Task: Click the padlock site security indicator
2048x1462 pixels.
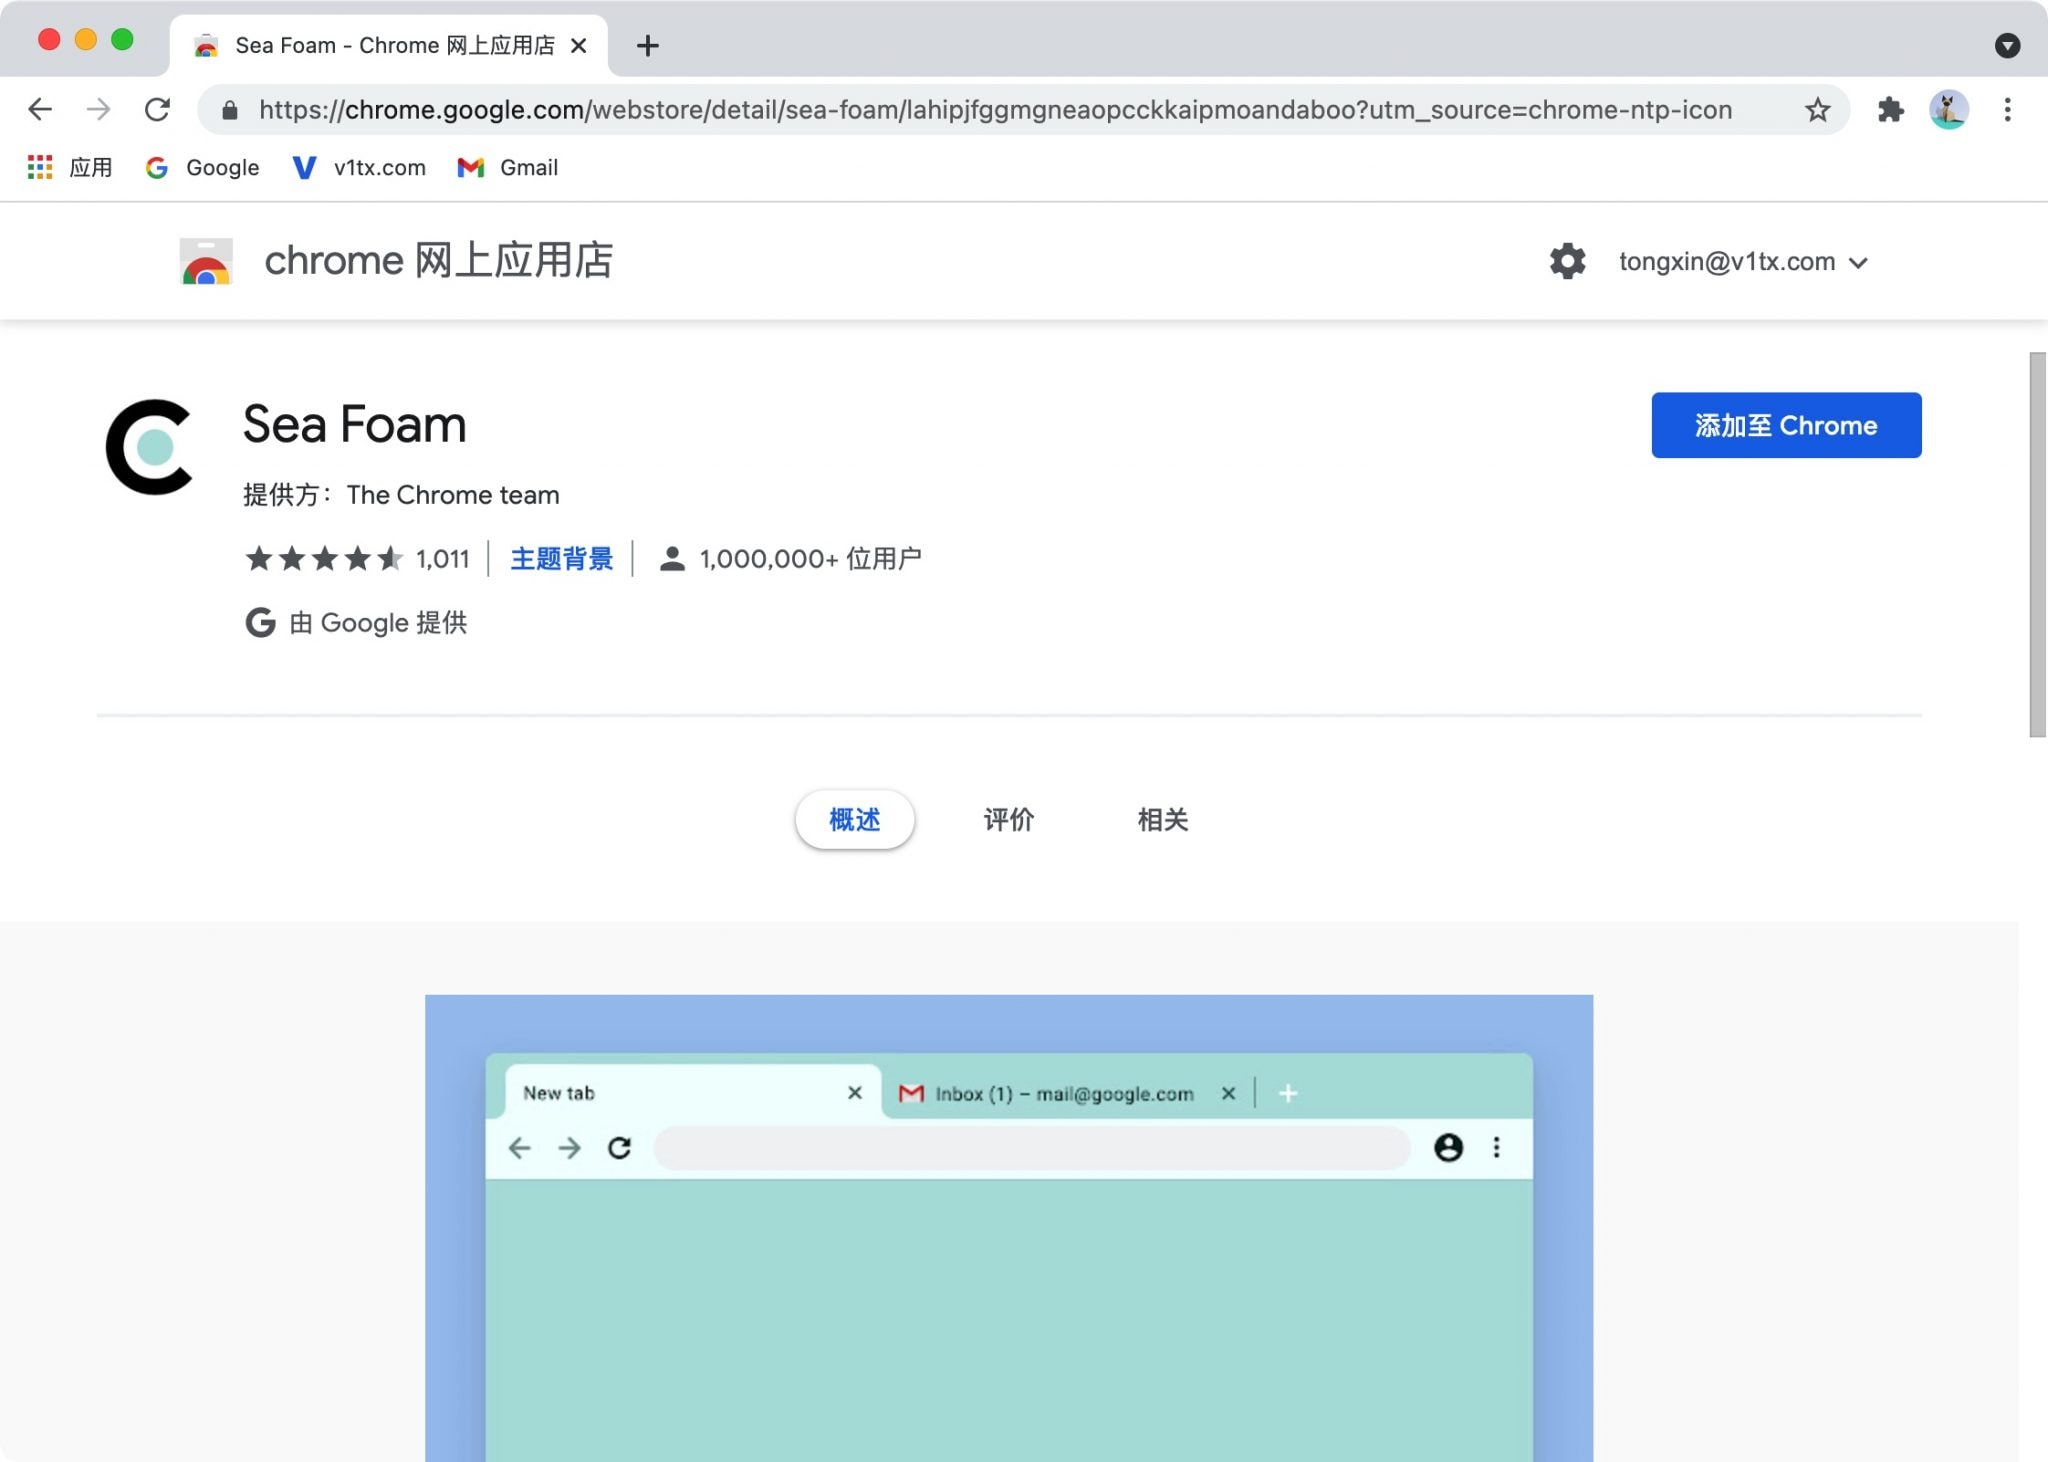Action: click(228, 110)
